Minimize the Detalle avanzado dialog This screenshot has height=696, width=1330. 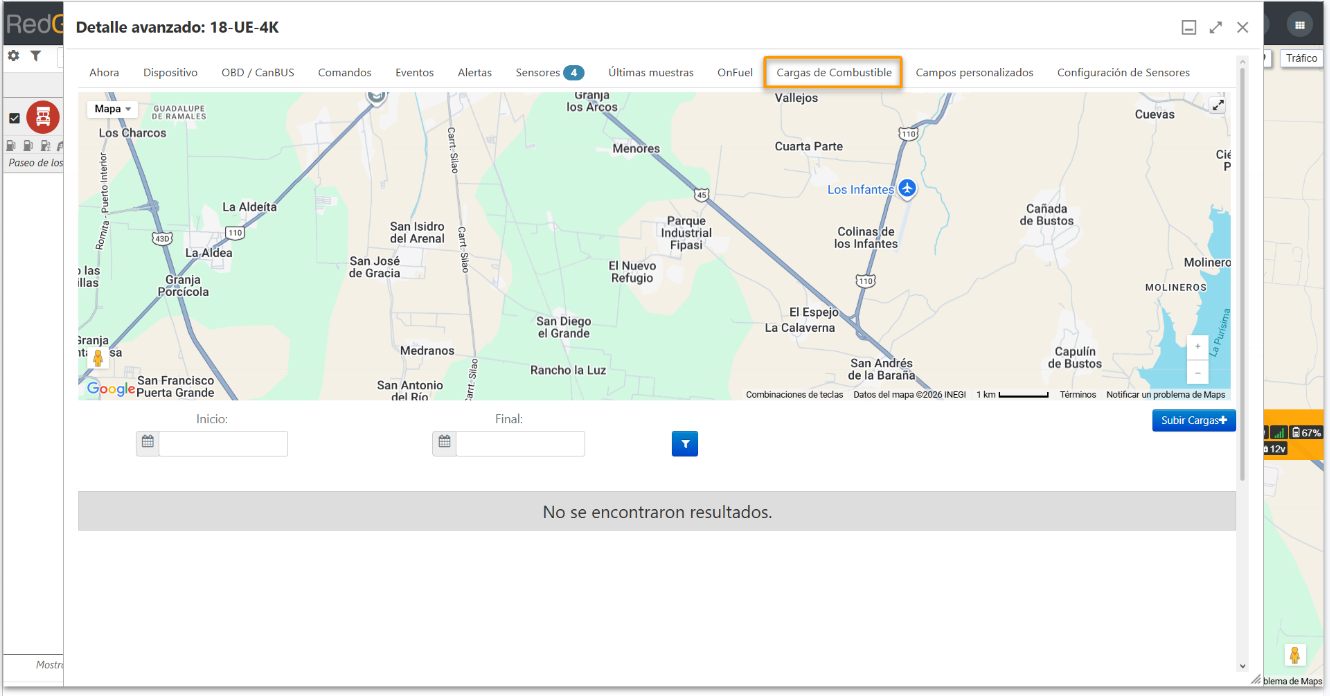click(x=1189, y=28)
